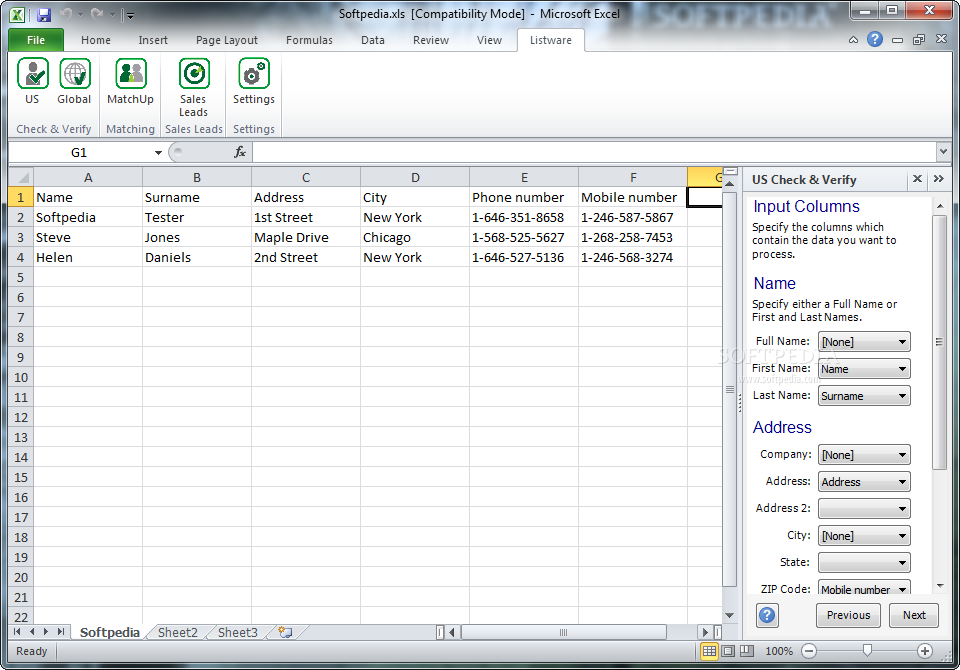
Task: Click the zoom slider handle
Action: (x=867, y=650)
